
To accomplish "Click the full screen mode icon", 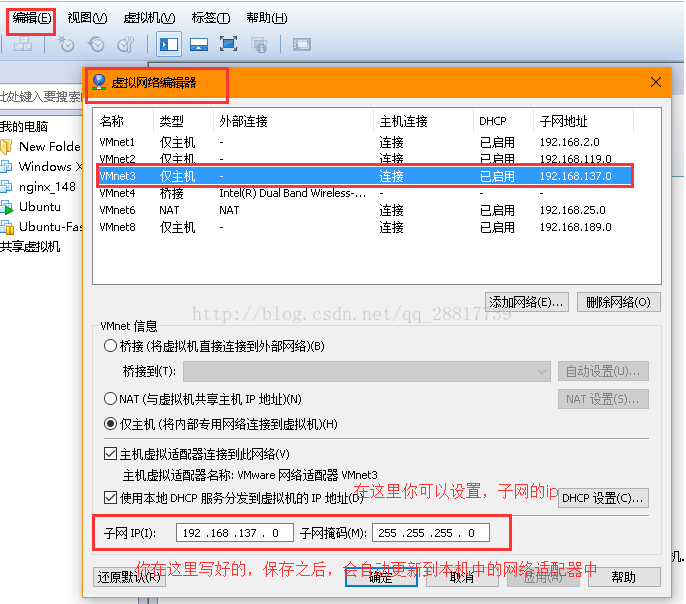I will [x=228, y=44].
